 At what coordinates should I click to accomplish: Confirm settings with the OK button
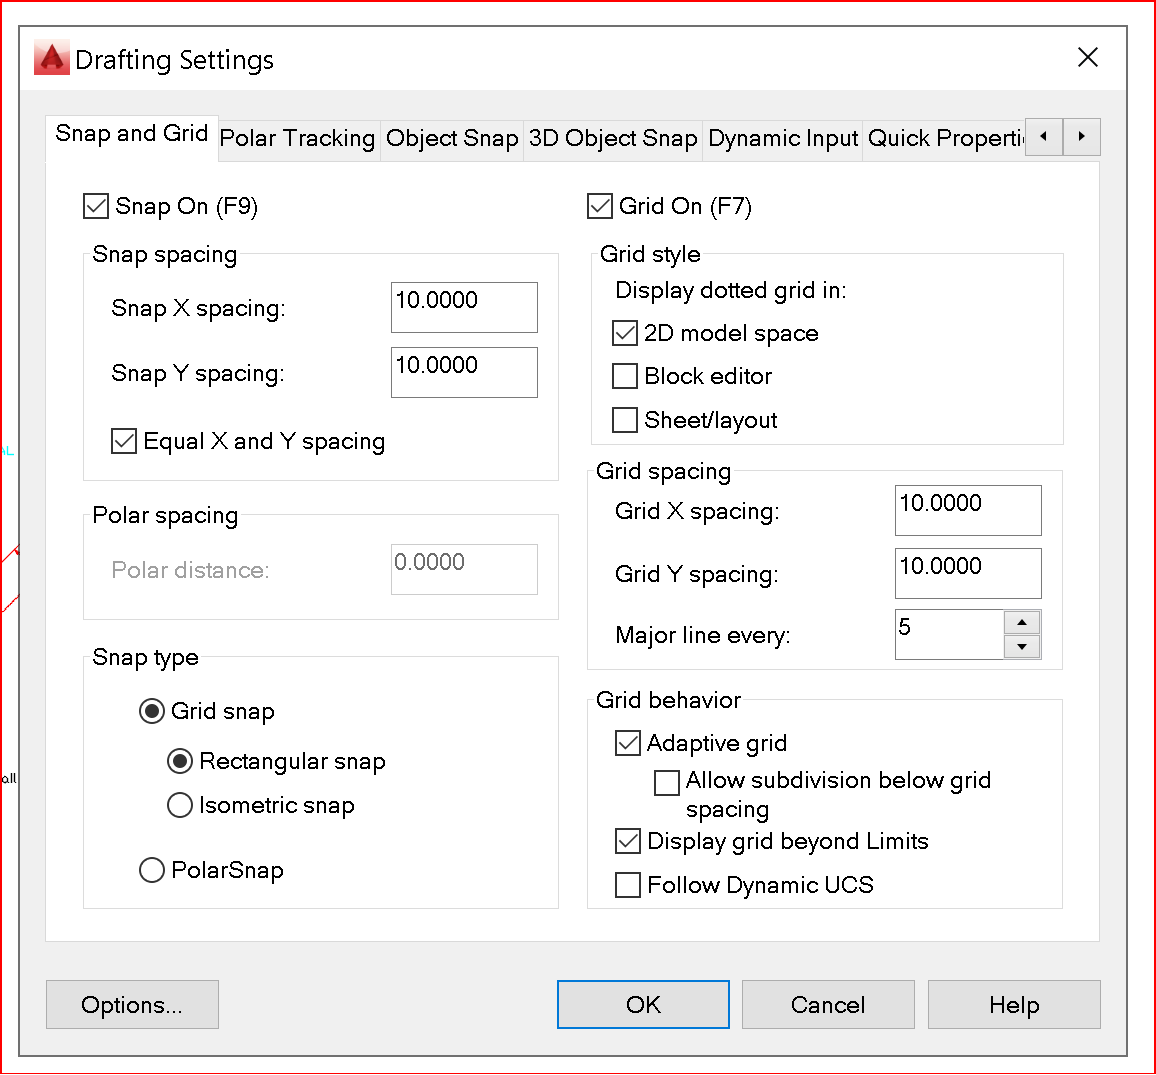pos(643,1004)
